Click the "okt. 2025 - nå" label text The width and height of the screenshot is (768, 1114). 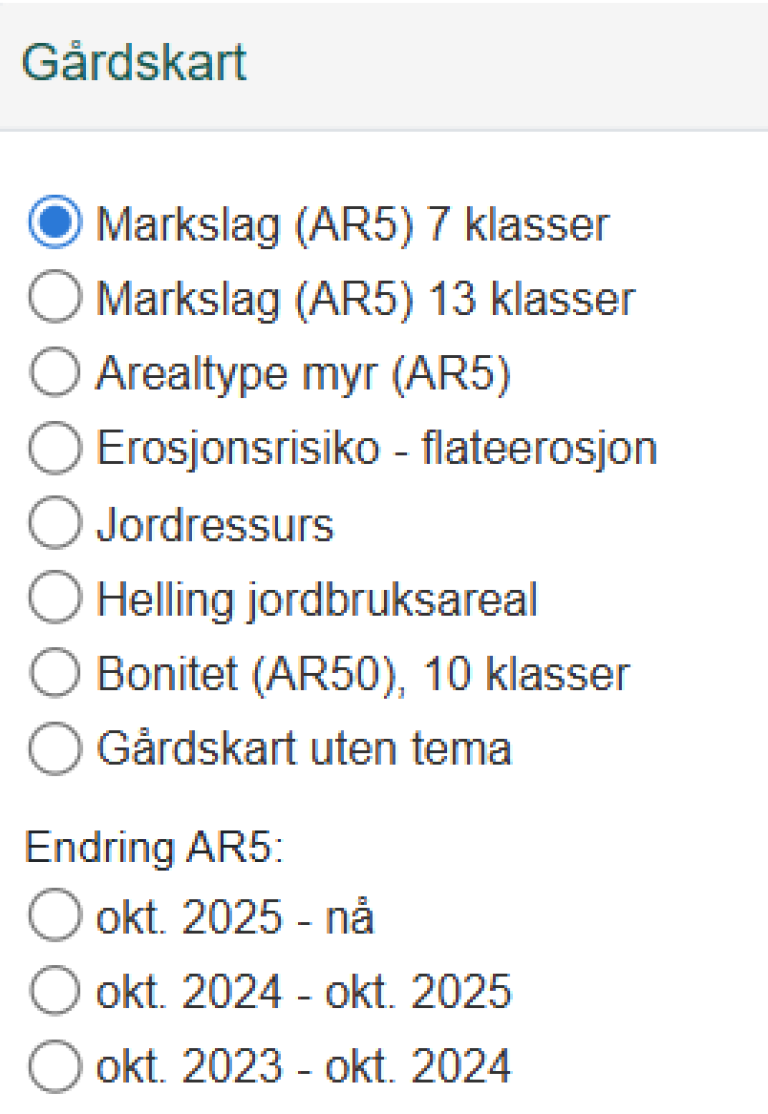235,917
